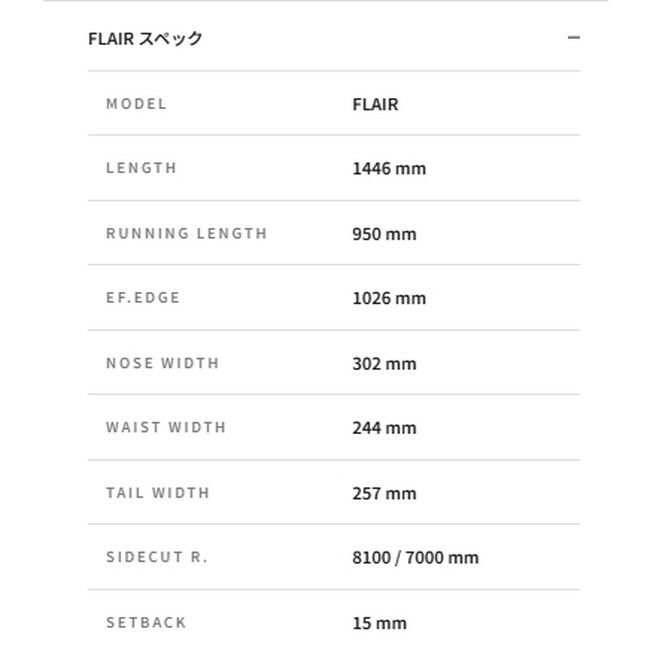650x650 pixels.
Task: Click the NOSE WIDTH label
Action: point(163,363)
